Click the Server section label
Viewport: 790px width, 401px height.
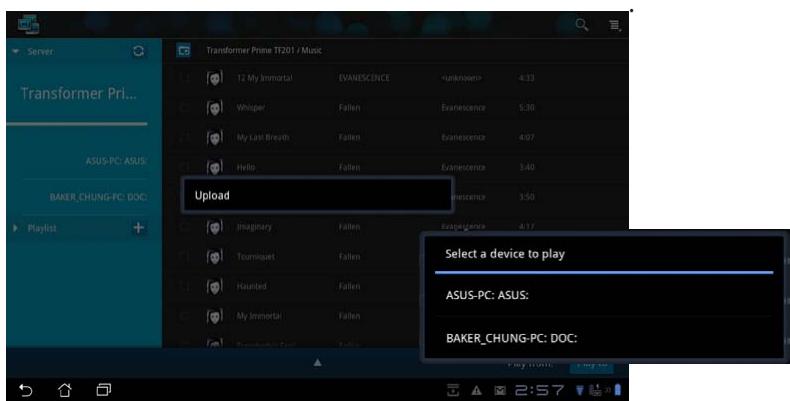(x=40, y=51)
